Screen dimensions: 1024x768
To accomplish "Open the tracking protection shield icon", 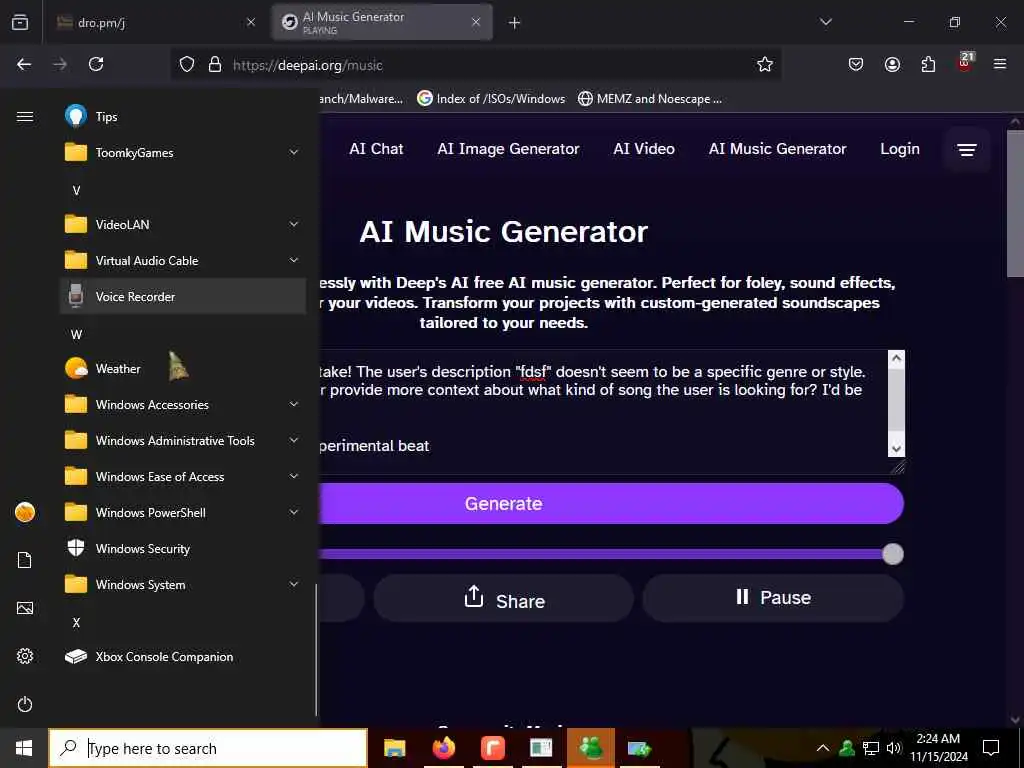I will click(187, 64).
